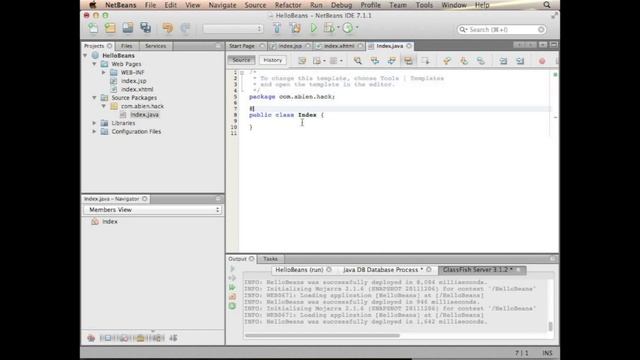Open the Source menu
The width and height of the screenshot is (640, 360).
[x=255, y=5]
